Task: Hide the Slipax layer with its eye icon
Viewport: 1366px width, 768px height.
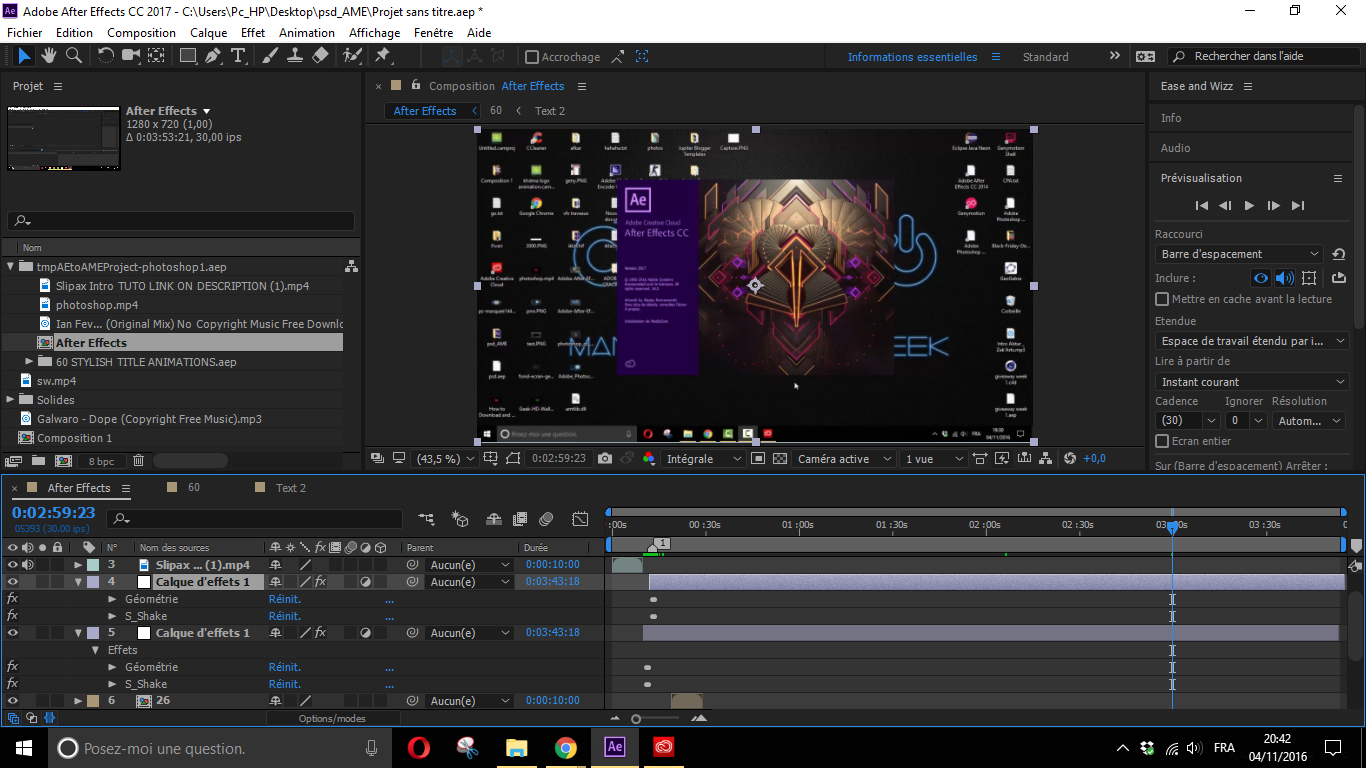Action: pyautogui.click(x=13, y=565)
